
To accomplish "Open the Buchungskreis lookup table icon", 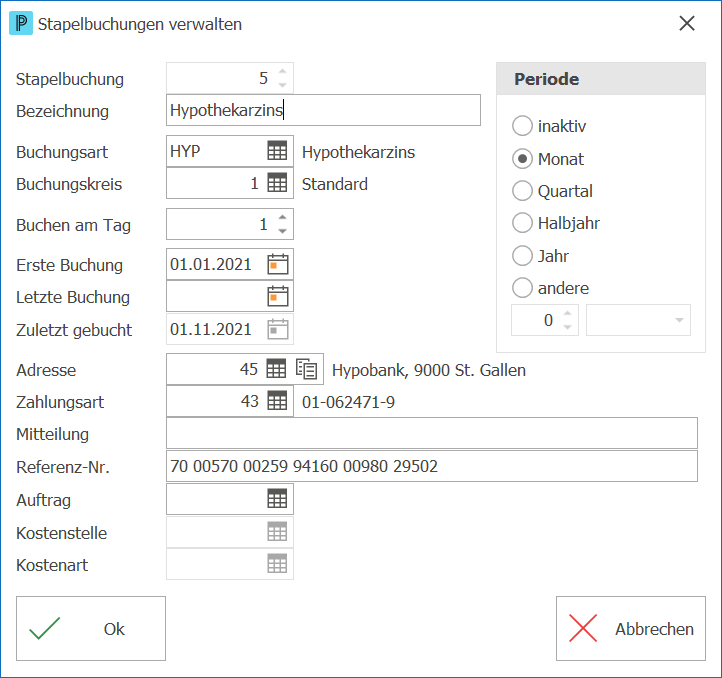I will coord(277,183).
